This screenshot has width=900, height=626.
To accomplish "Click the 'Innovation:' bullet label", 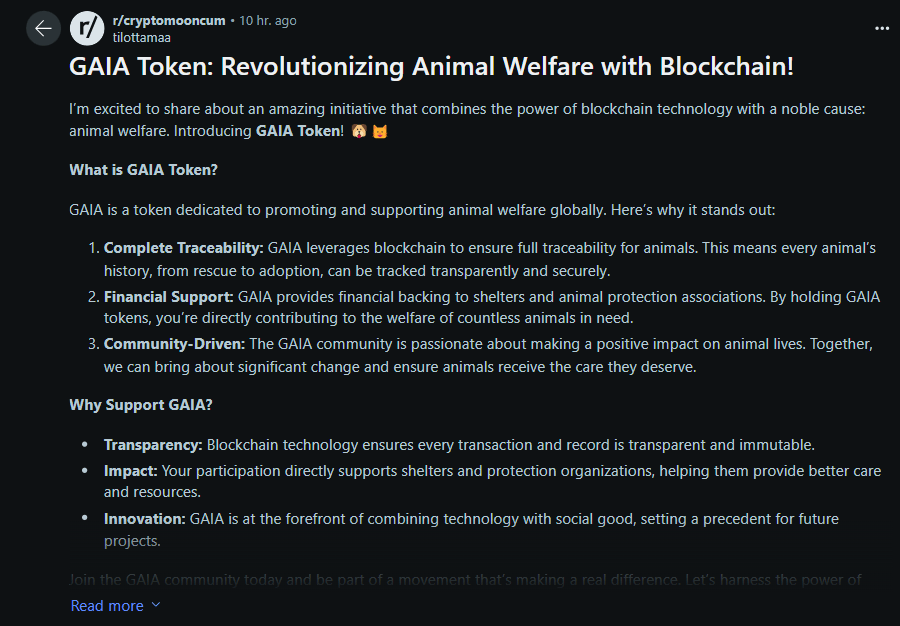I will (145, 519).
